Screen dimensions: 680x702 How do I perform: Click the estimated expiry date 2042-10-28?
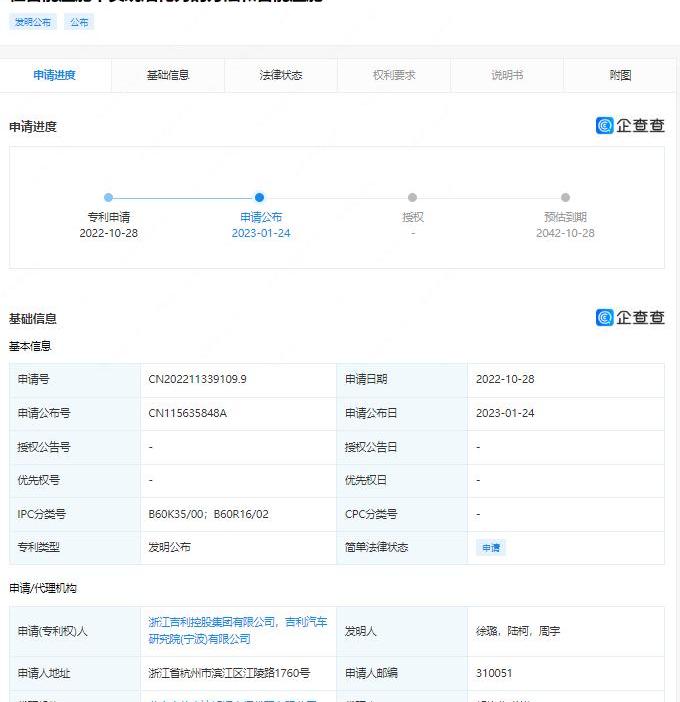565,233
